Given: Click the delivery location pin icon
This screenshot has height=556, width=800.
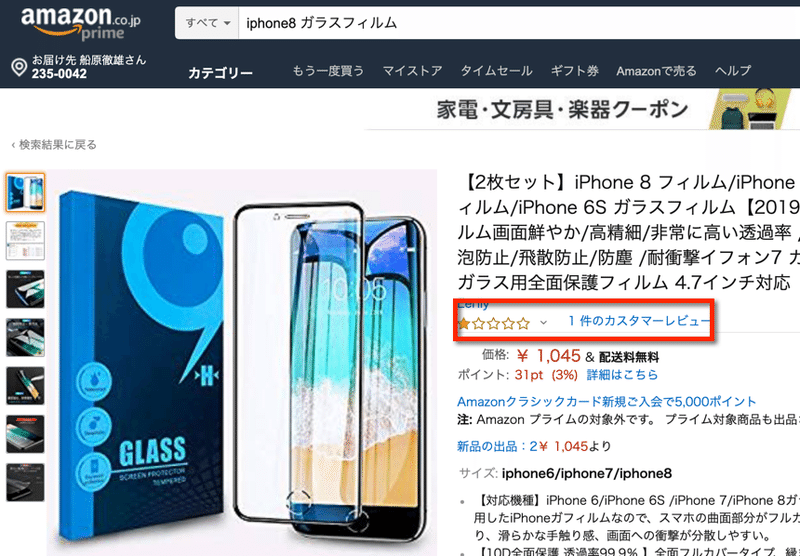Looking at the screenshot, I should tap(19, 67).
